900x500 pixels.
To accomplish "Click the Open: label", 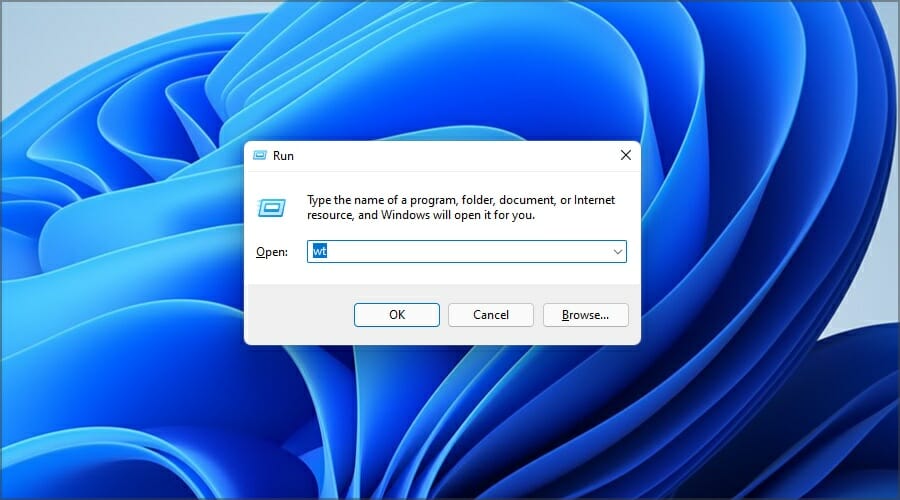I will [272, 252].
